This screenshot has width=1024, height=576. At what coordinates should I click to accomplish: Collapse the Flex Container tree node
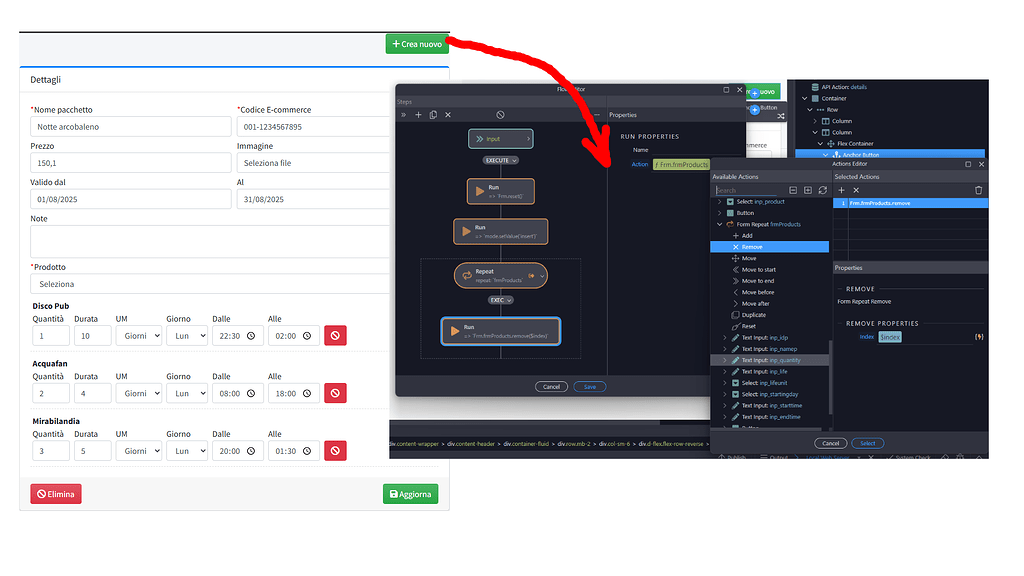(x=820, y=144)
